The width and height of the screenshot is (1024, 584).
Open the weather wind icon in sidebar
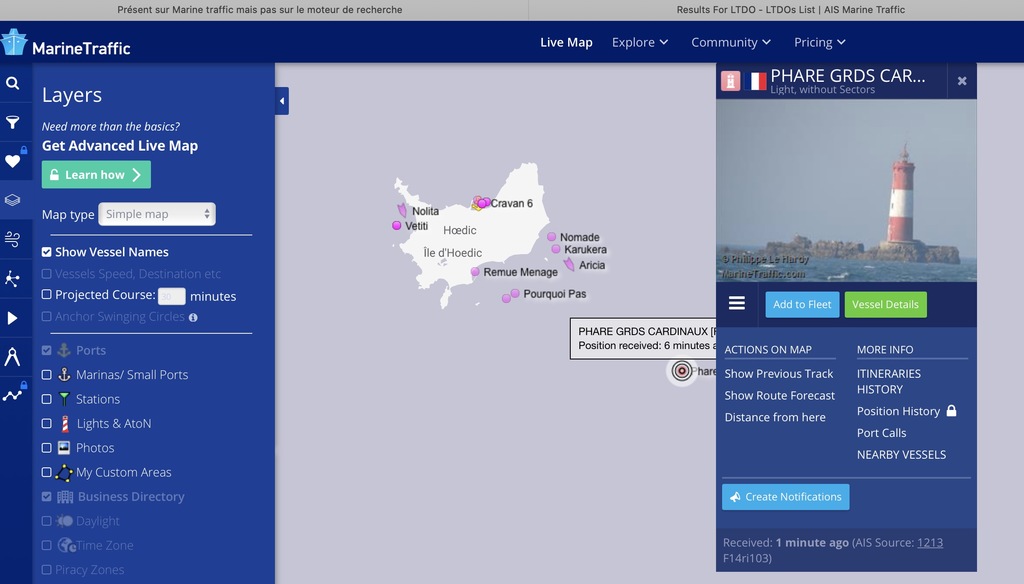tap(12, 239)
